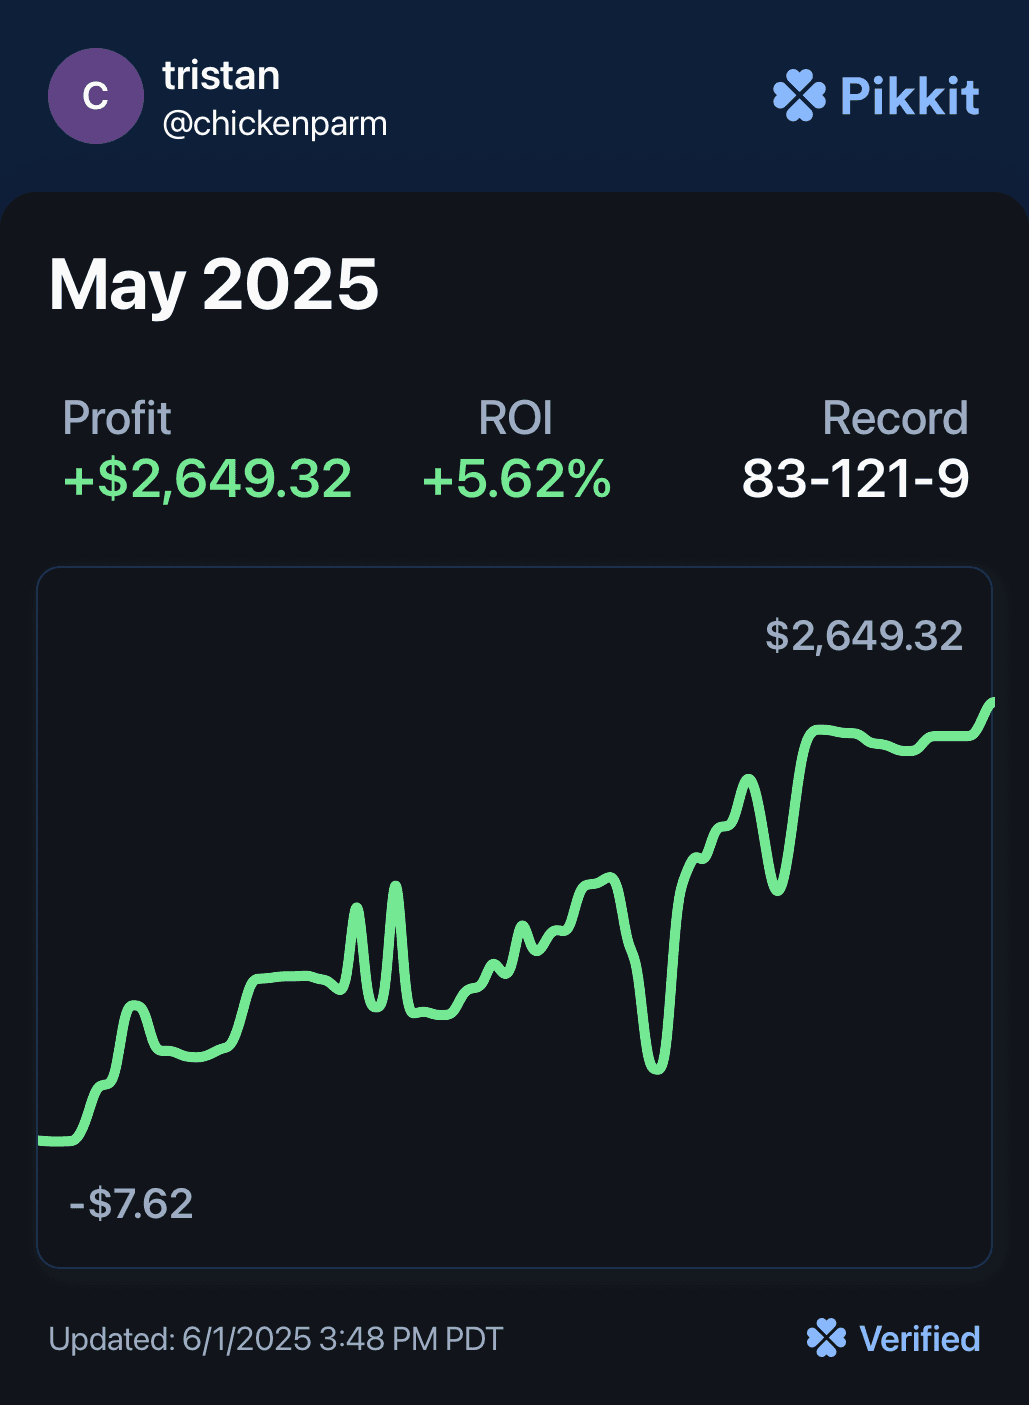The height and width of the screenshot is (1406, 1029).
Task: Click the +$2,649.32 profit value
Action: pos(207,478)
